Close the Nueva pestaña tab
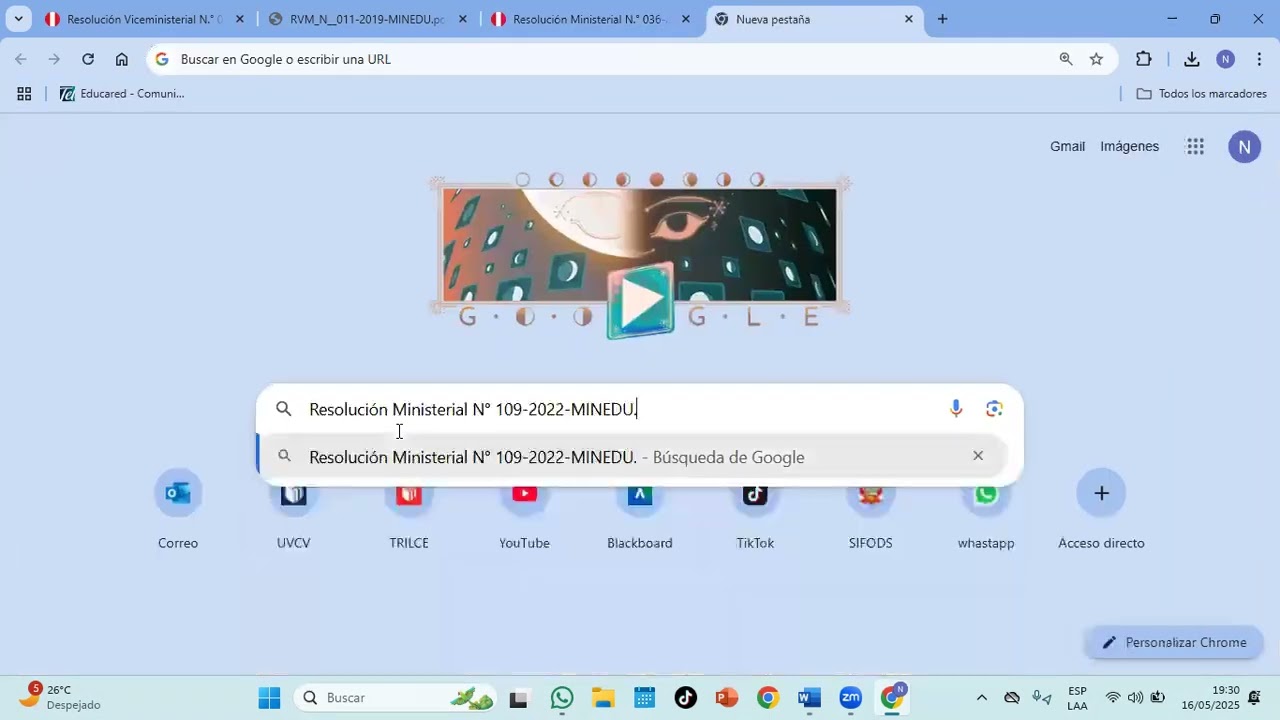Screen dimensions: 1280x720 tap(908, 19)
